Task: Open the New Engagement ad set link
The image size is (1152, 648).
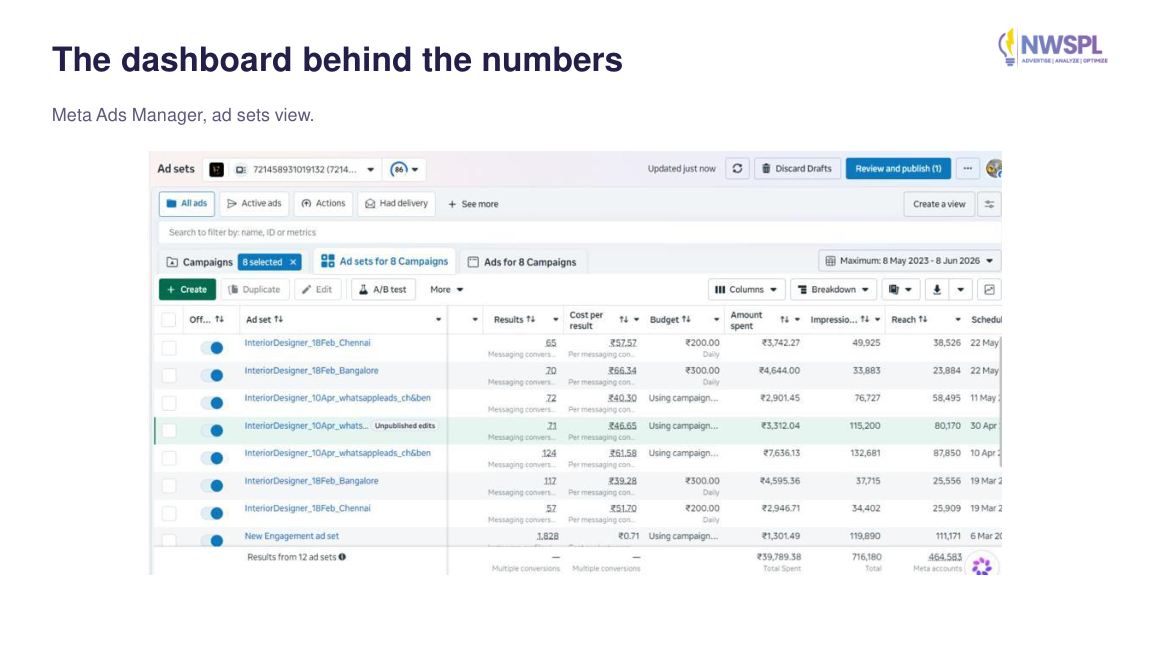Action: (292, 536)
